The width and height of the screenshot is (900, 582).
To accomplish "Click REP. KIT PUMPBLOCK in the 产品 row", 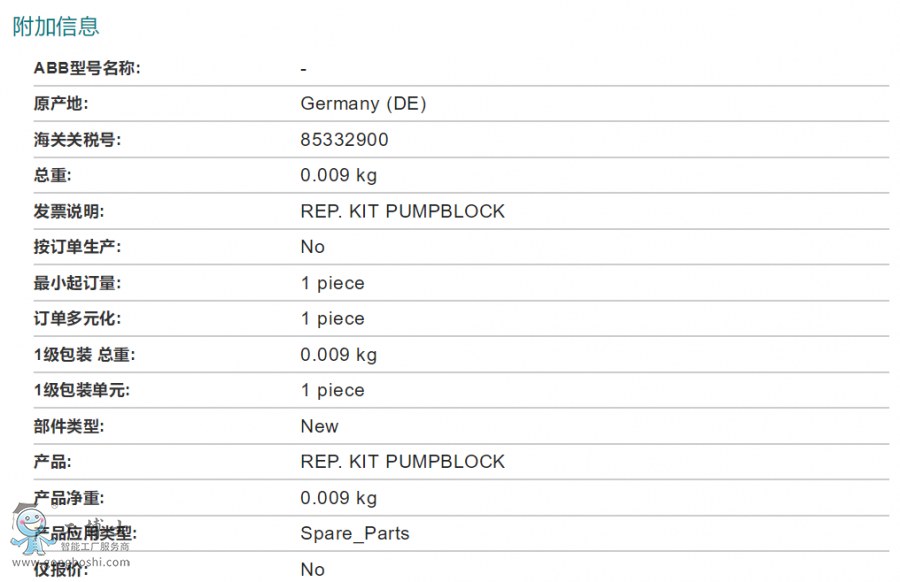I will click(x=402, y=462).
